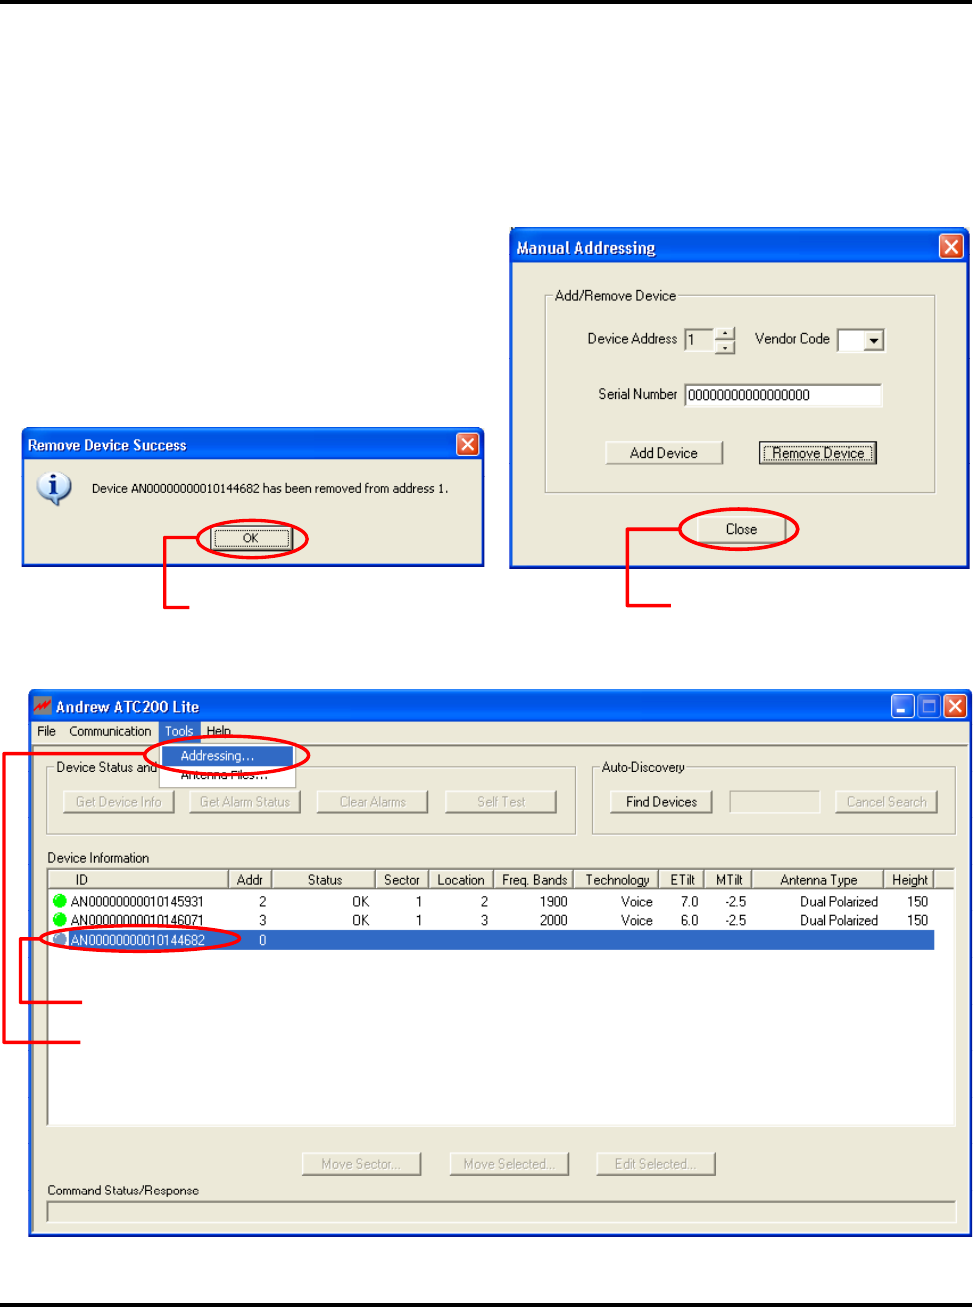Maximize the Andrew ATC200 Lite window
The height and width of the screenshot is (1307, 973).
[x=929, y=706]
